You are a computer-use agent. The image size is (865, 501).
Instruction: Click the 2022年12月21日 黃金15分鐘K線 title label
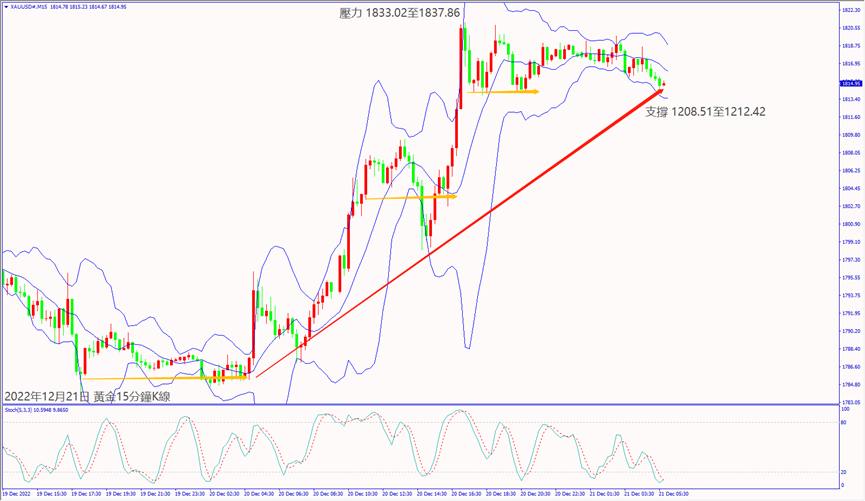[x=87, y=396]
